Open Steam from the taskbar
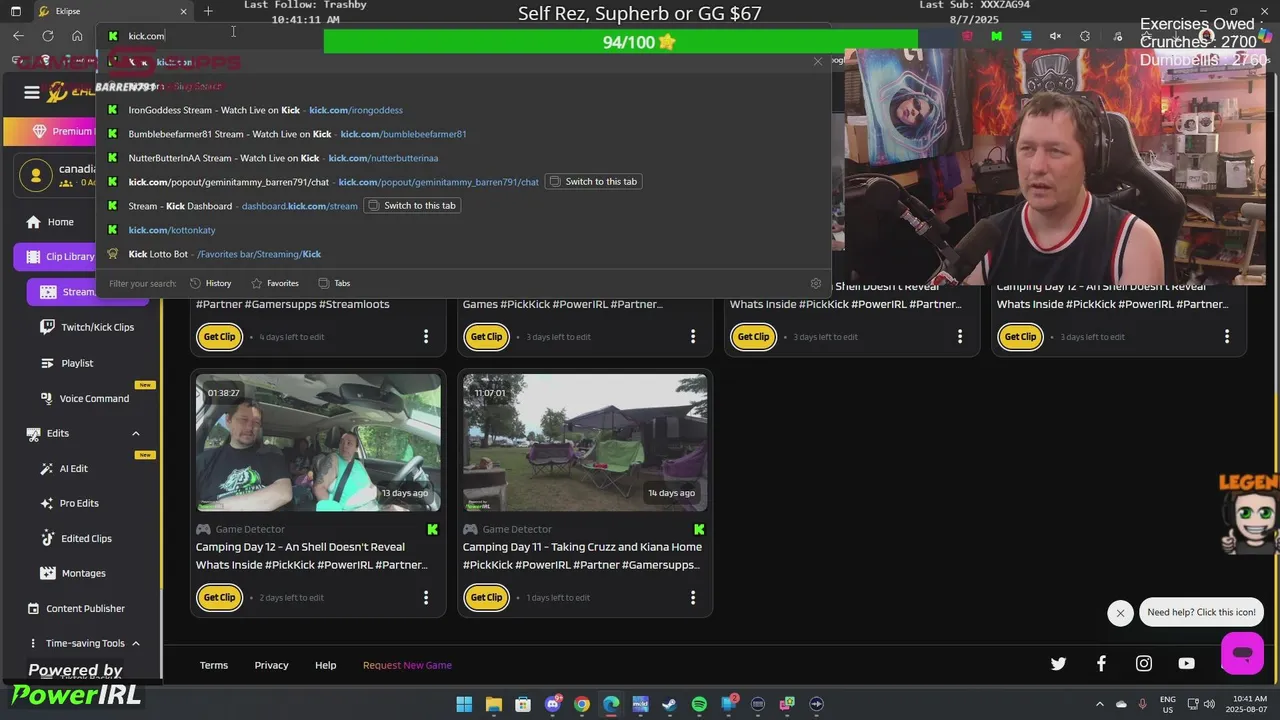1280x720 pixels. tap(670, 704)
